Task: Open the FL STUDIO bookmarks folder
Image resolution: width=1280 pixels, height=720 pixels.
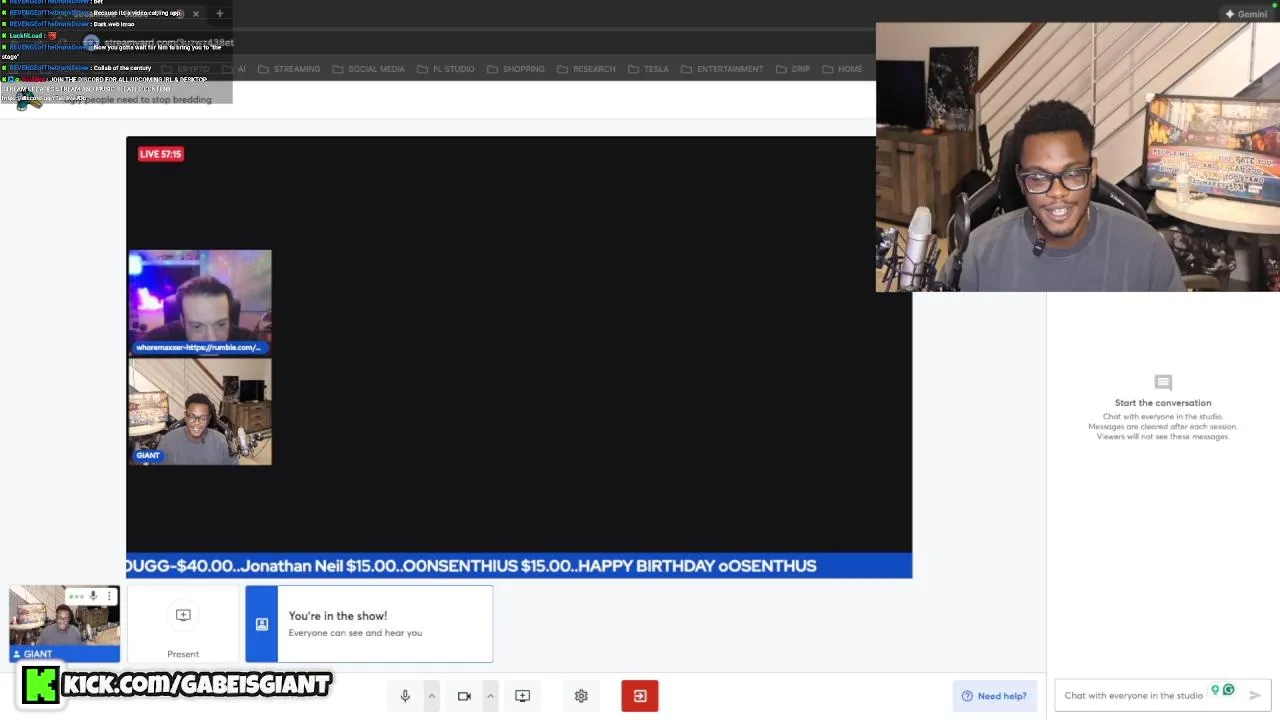Action: (445, 69)
